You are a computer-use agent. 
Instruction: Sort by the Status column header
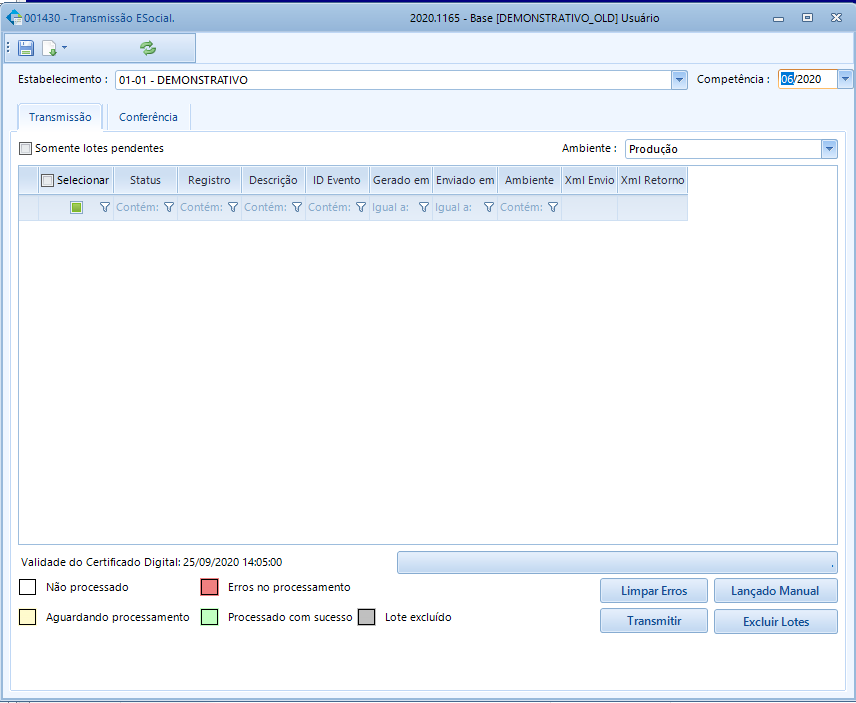(x=145, y=180)
